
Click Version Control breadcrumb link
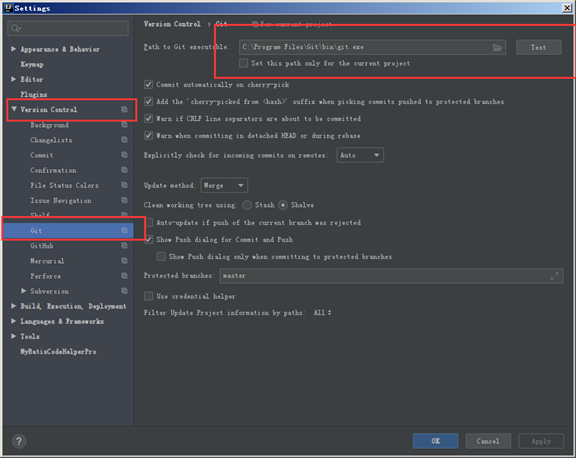click(172, 24)
